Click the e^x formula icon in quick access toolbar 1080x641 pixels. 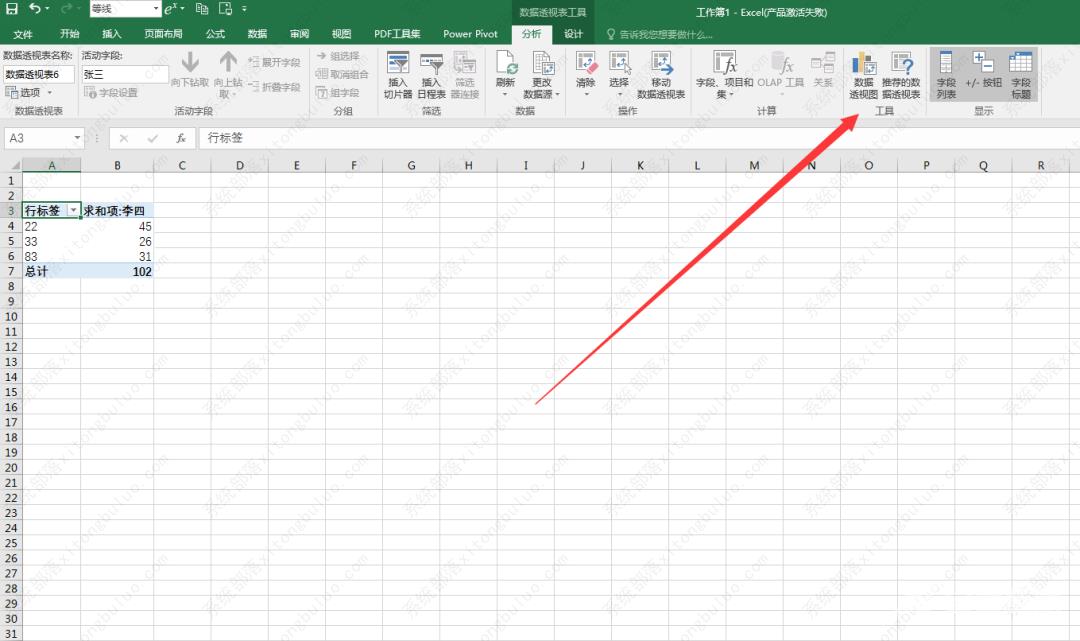[x=171, y=9]
